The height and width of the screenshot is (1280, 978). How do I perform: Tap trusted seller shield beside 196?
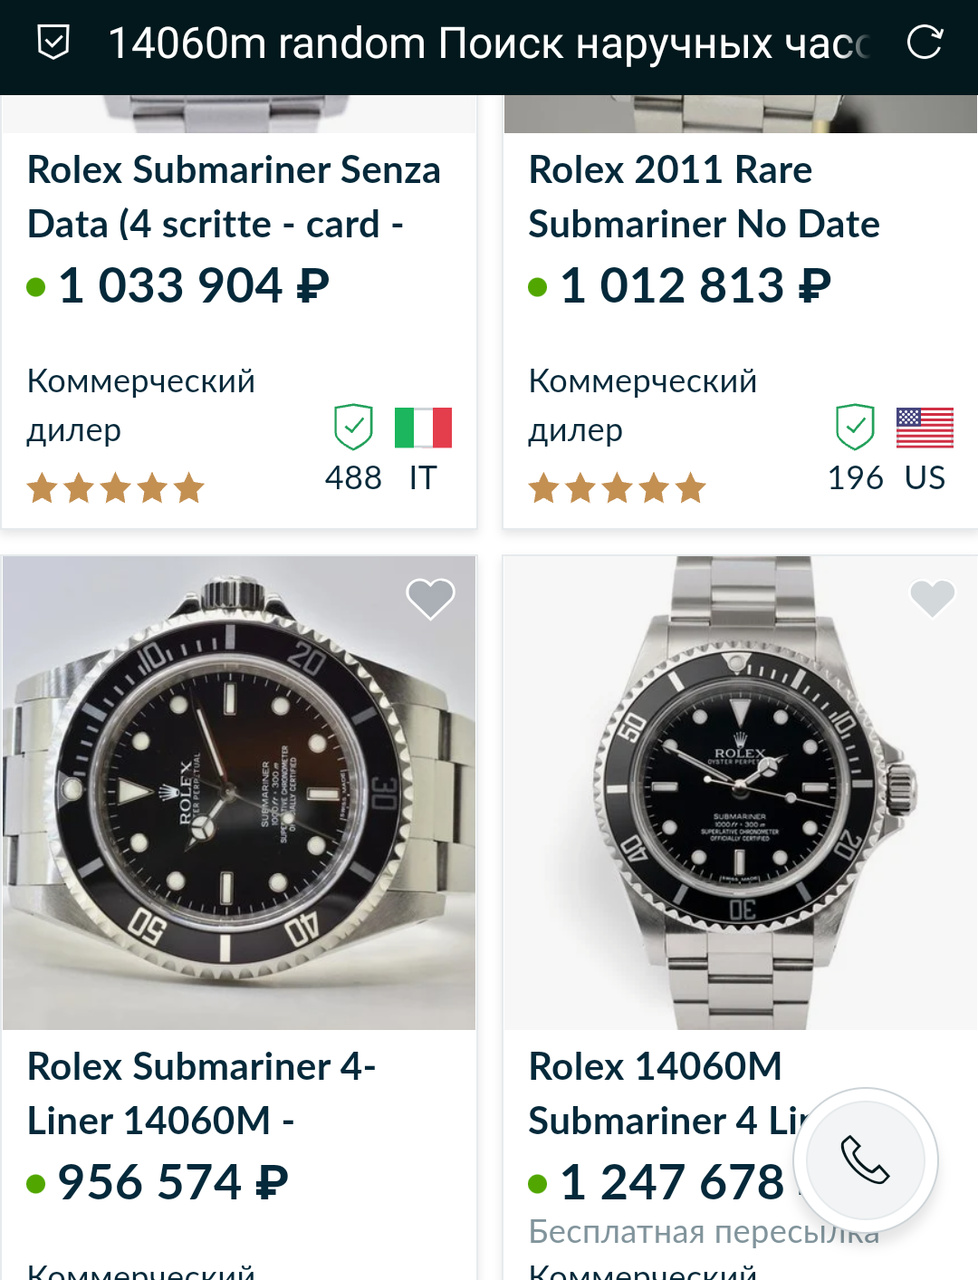tap(855, 428)
